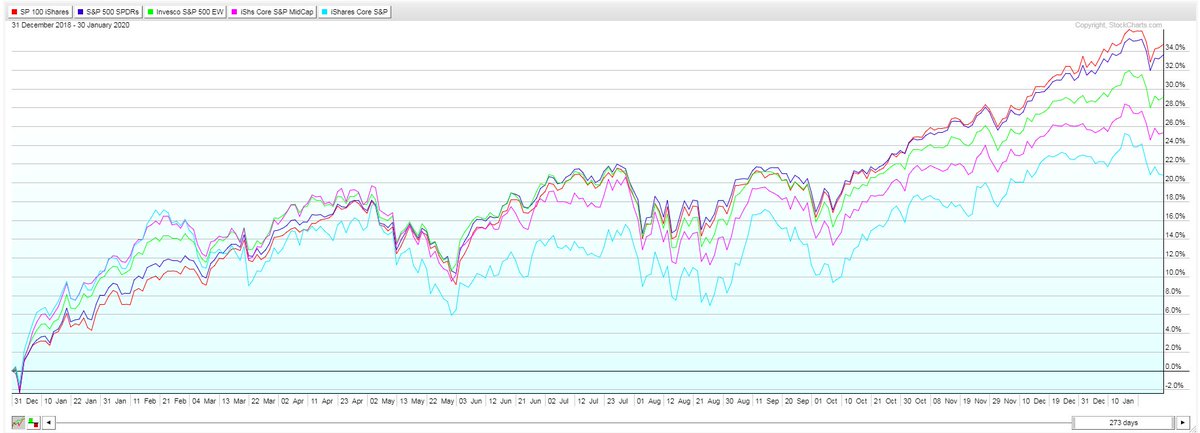This screenshot has height=433, width=1200.
Task: Click the 20.0% y-axis label
Action: [x=1174, y=179]
